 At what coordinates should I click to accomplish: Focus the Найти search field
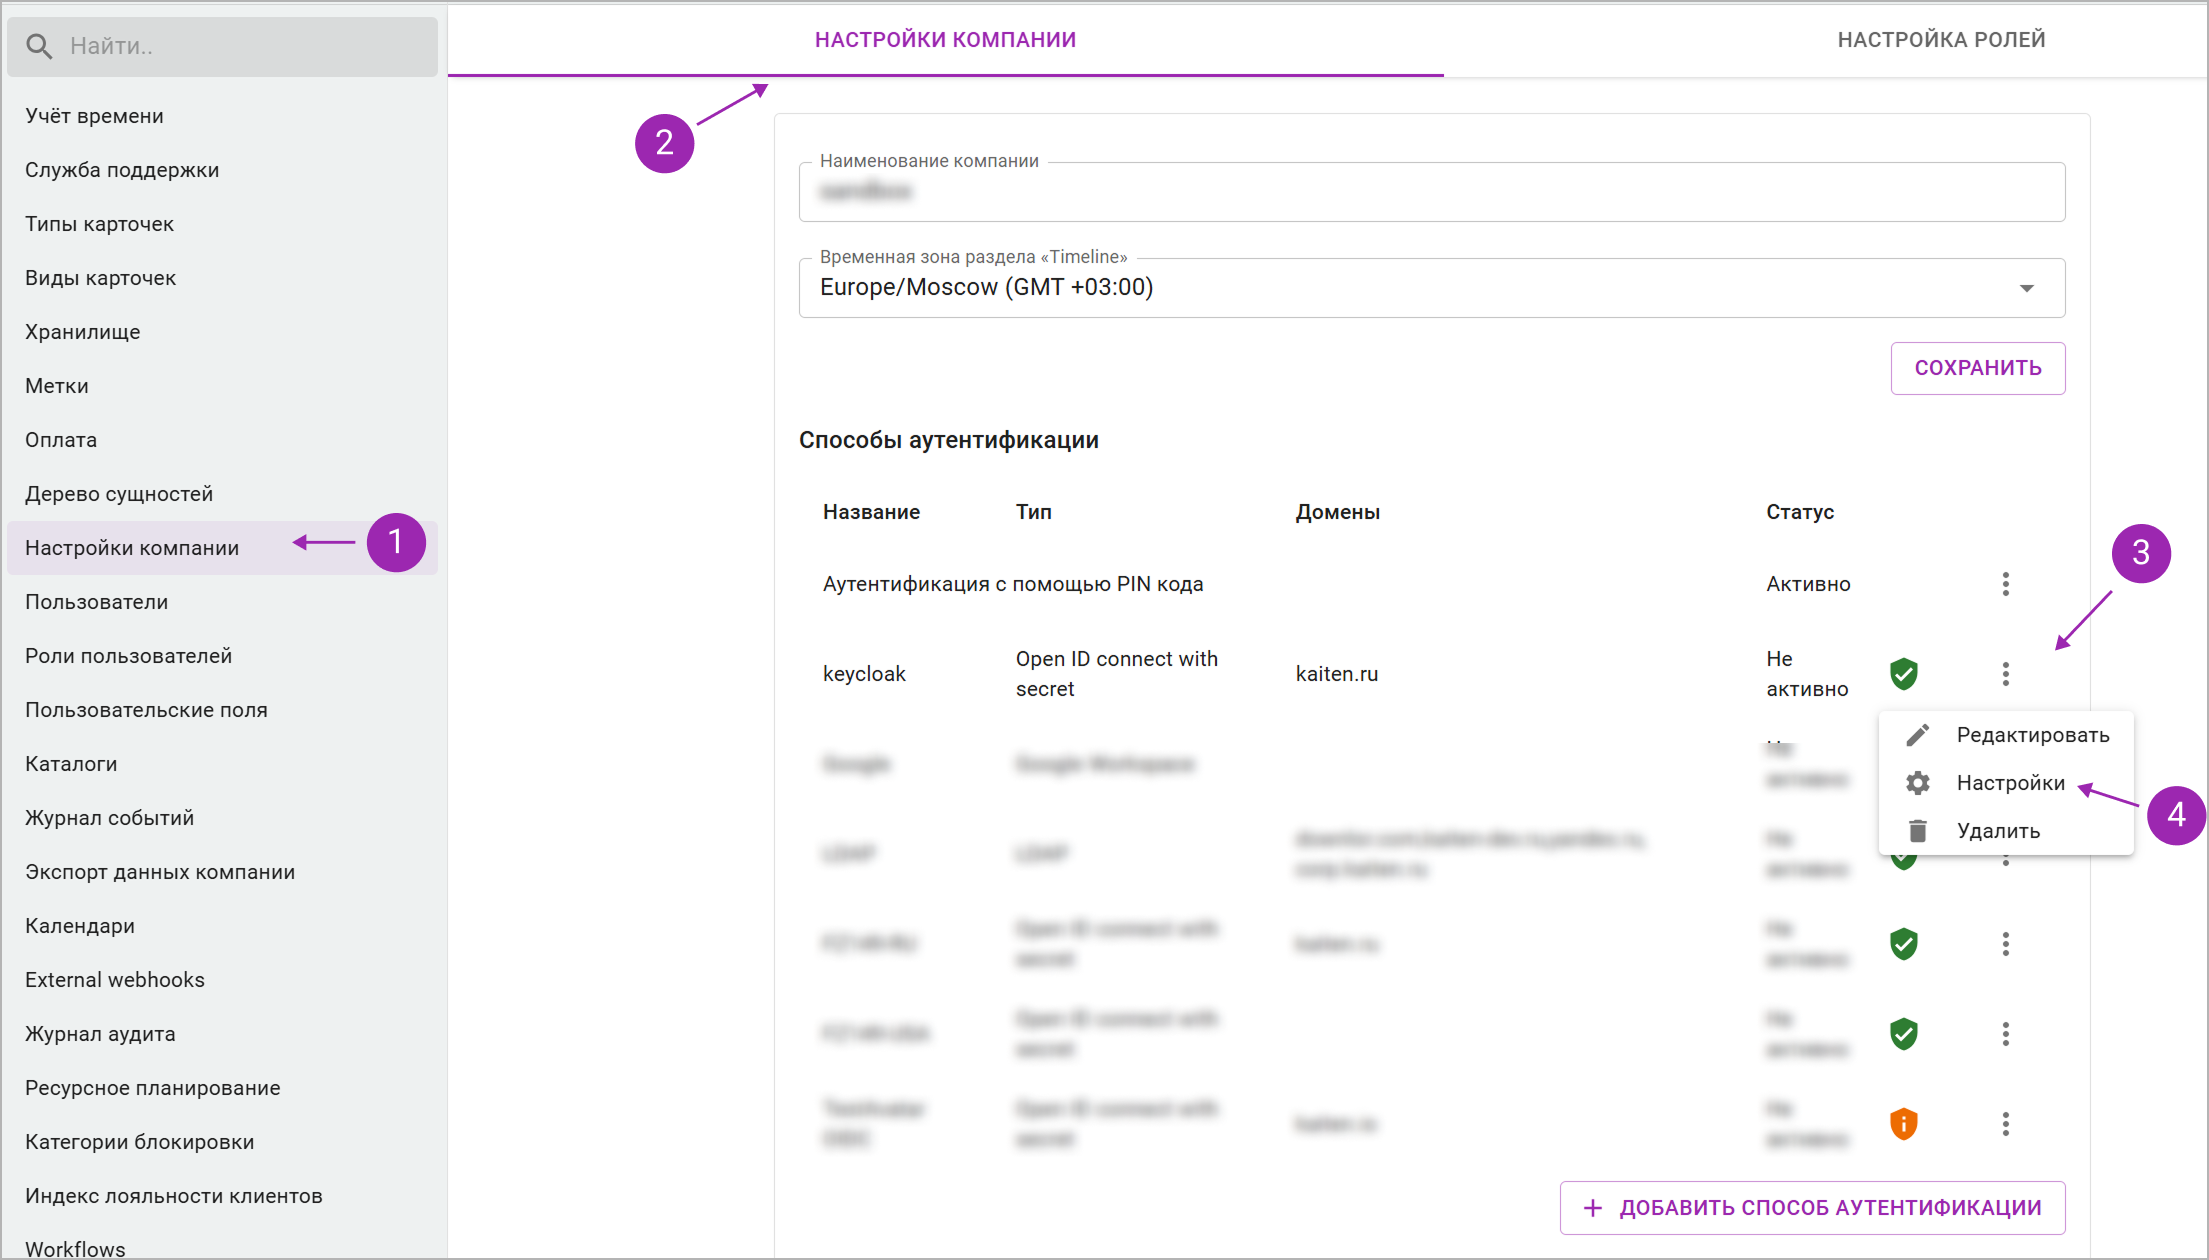pyautogui.click(x=222, y=46)
